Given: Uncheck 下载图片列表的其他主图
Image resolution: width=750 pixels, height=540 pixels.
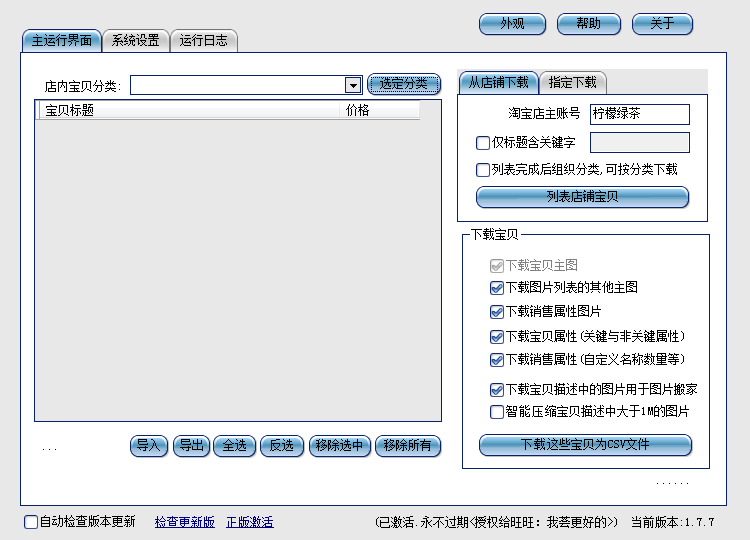Looking at the screenshot, I should click(x=497, y=287).
